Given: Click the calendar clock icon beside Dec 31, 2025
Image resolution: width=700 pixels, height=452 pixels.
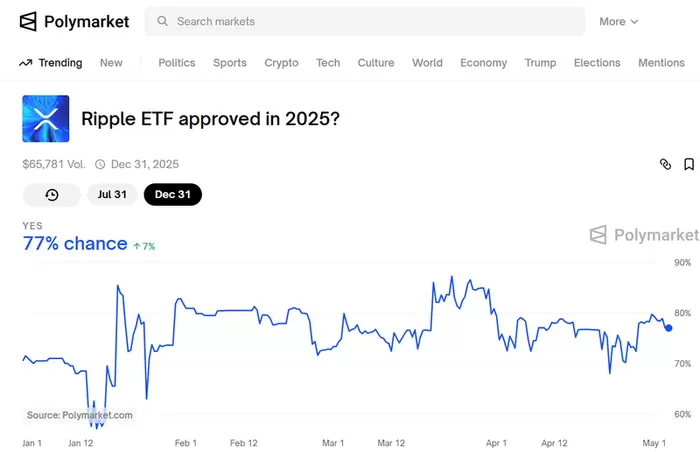Looking at the screenshot, I should 99,164.
